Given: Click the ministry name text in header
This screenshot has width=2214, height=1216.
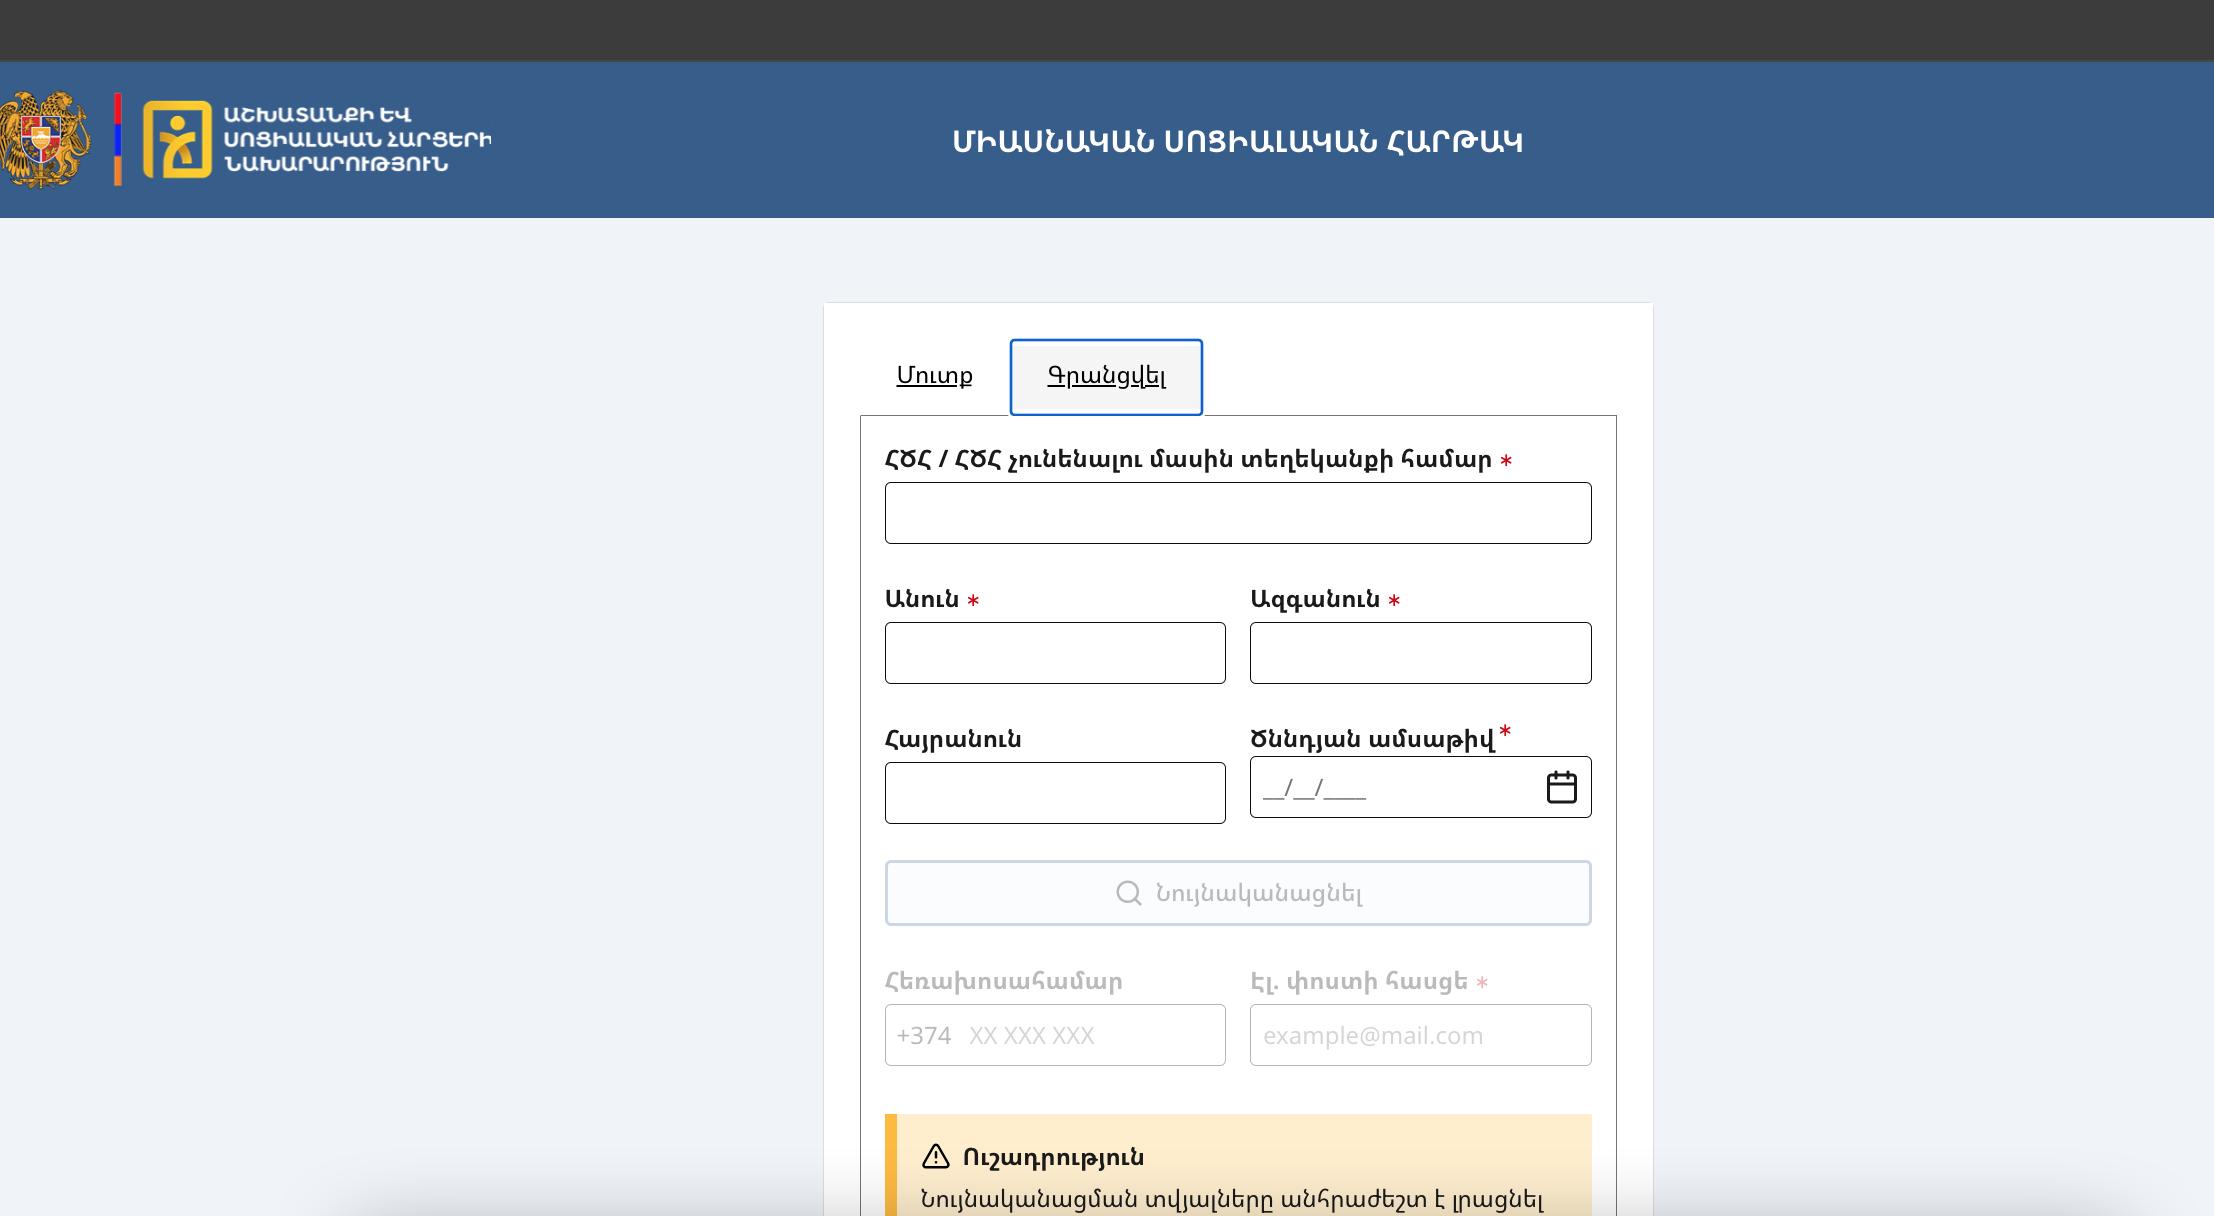Looking at the screenshot, I should coord(357,139).
